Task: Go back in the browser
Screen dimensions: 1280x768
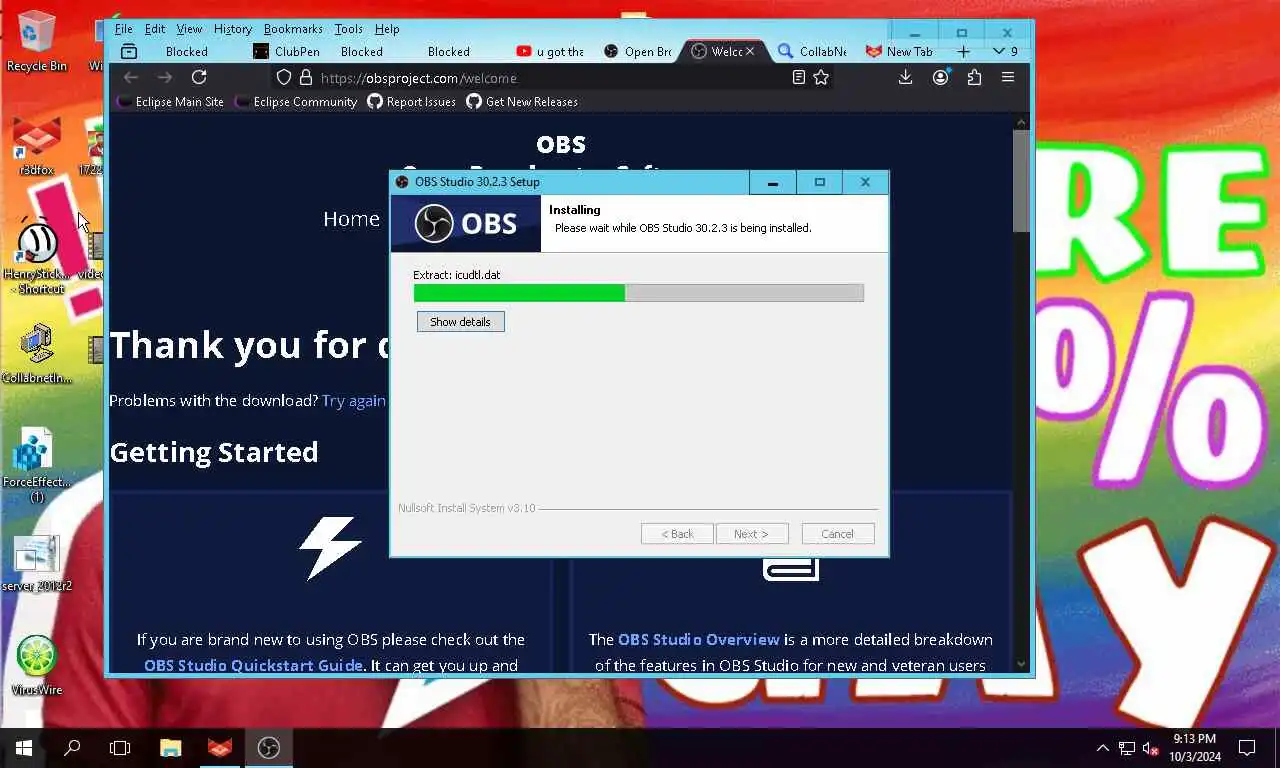Action: point(130,77)
